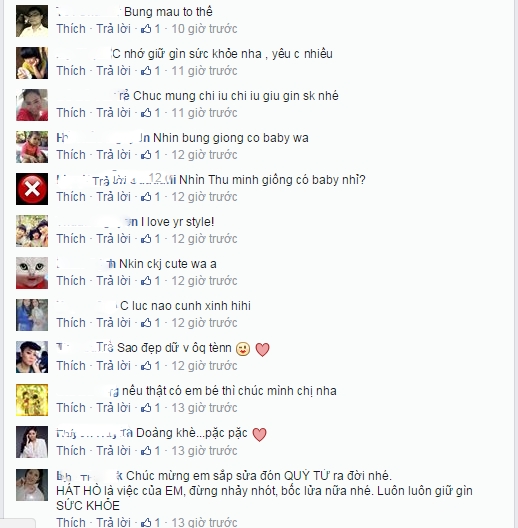Open the "13 giờ trước" timestamp under the Doàng khè comment
Viewport: 518px width, 528px height.
tap(204, 451)
